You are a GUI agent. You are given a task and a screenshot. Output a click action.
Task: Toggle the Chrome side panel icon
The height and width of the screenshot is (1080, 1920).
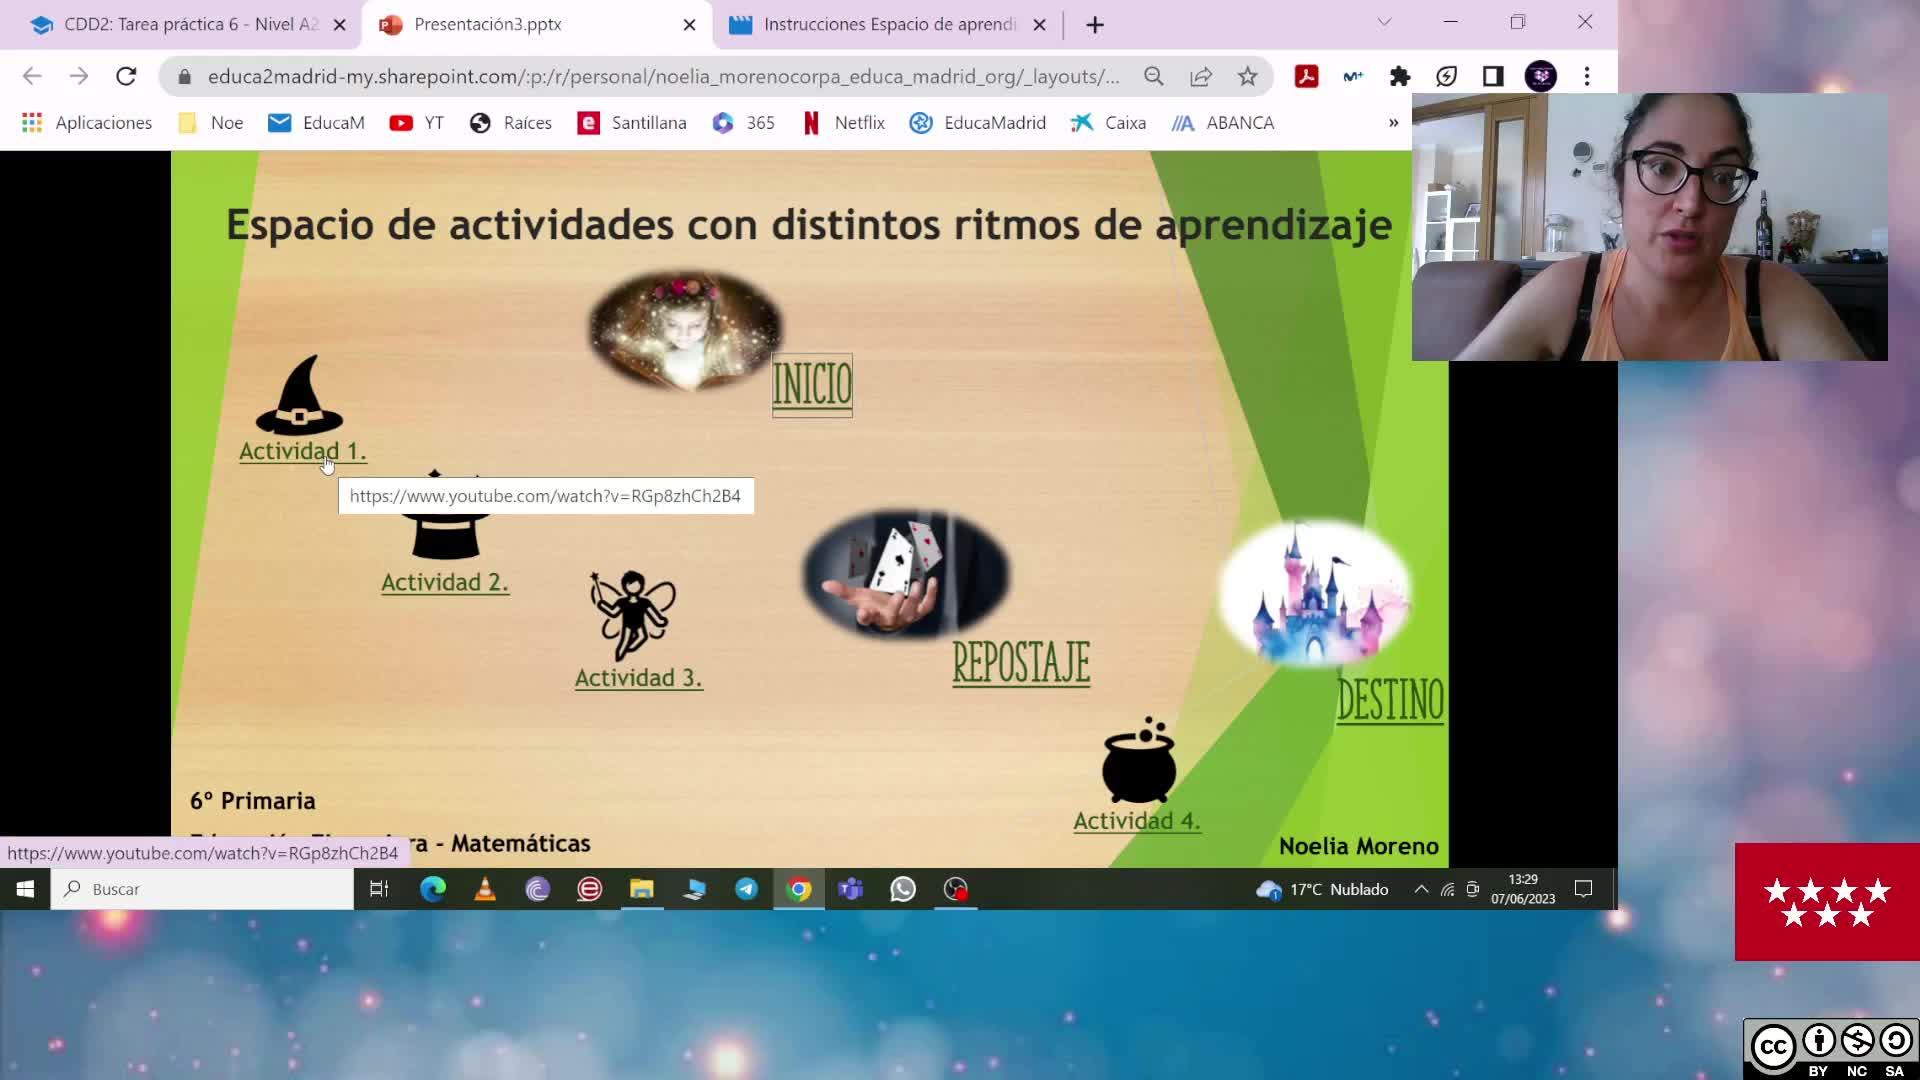click(1493, 76)
